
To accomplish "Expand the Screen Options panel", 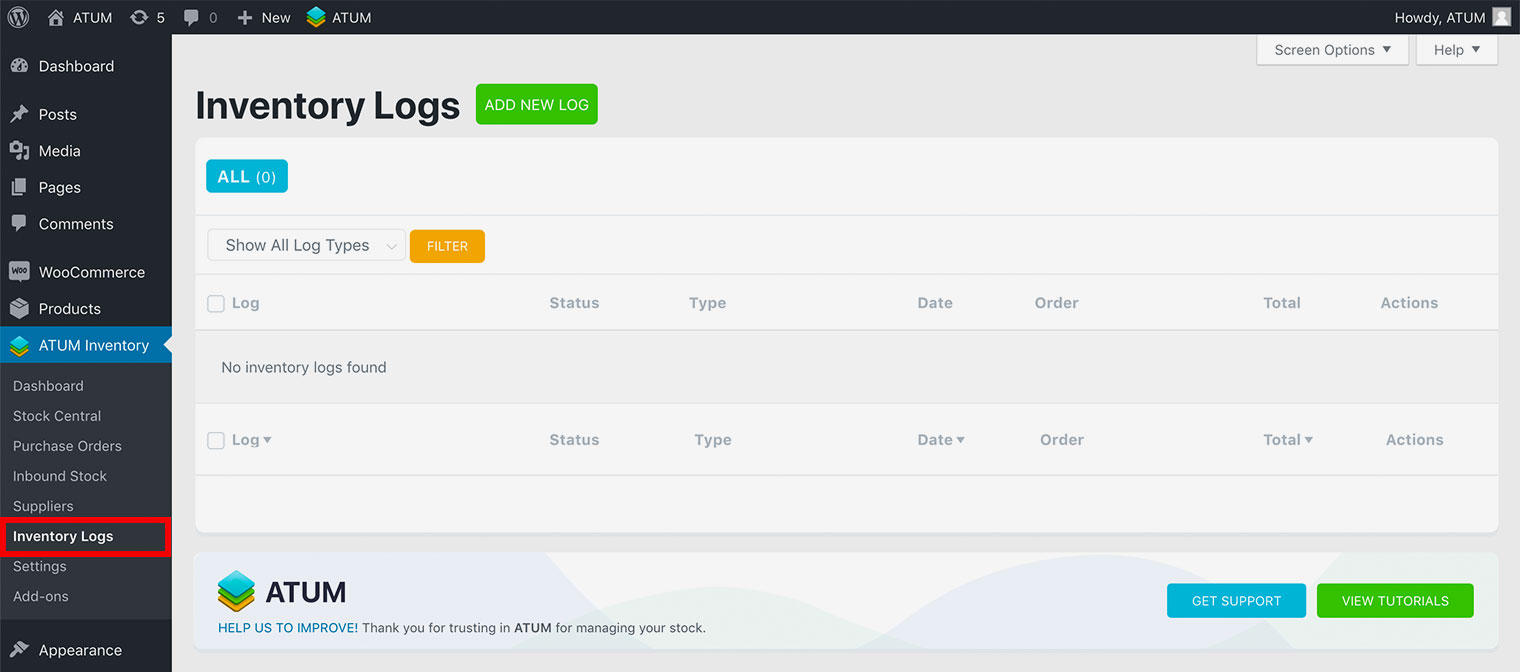I will tap(1332, 50).
